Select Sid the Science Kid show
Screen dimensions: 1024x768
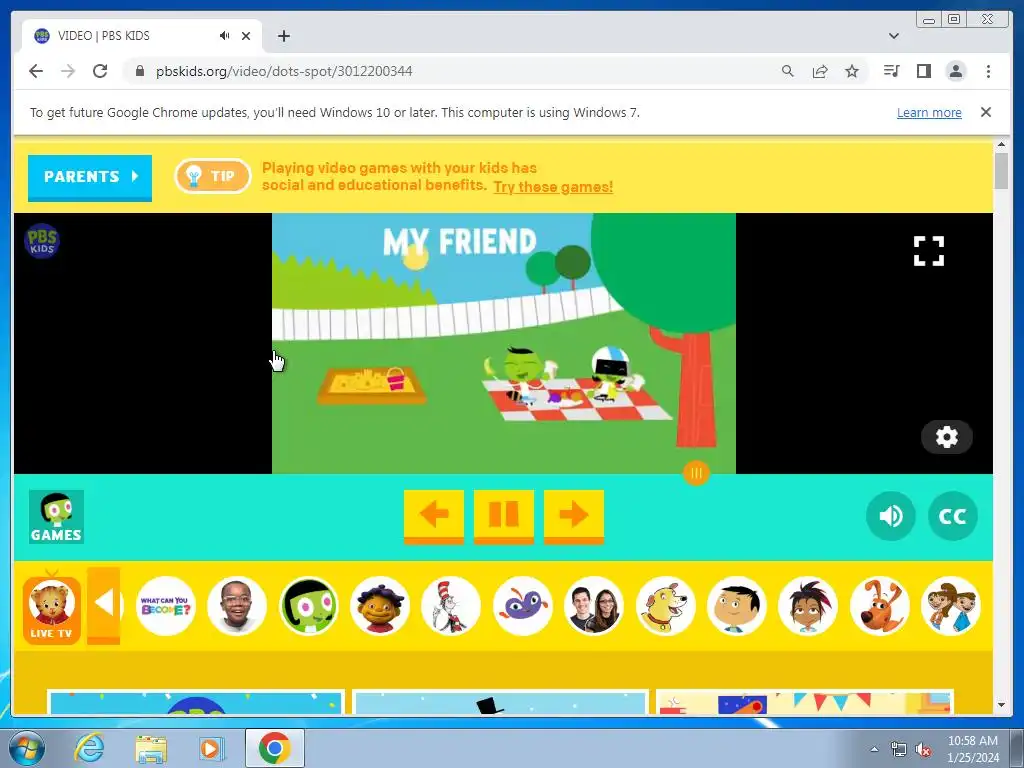coord(379,606)
